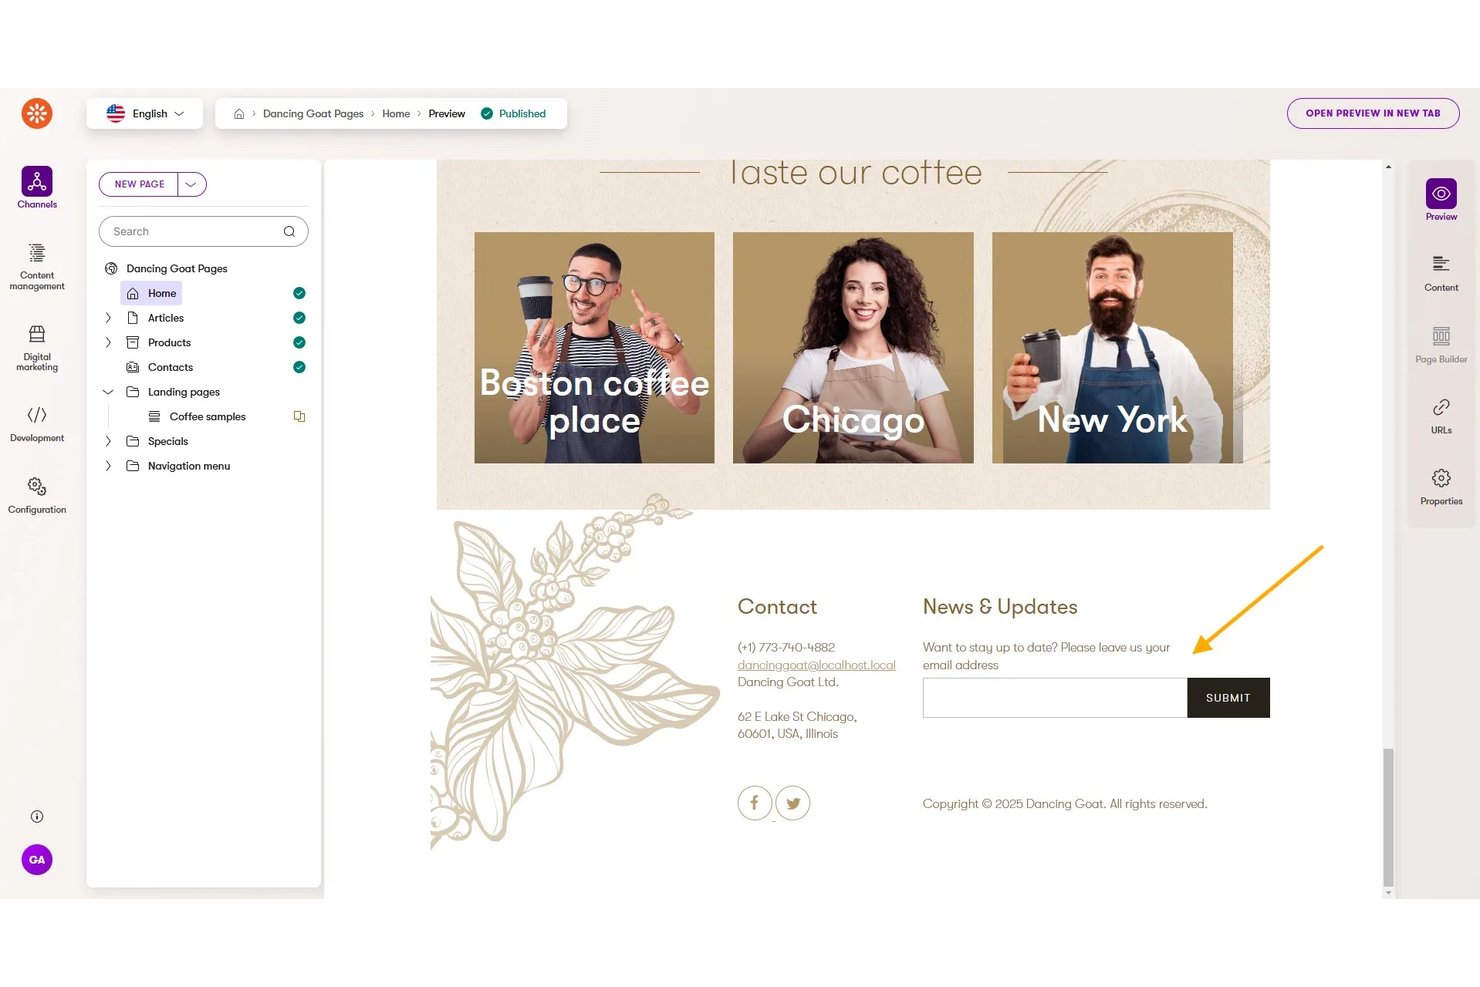Click the New Page button
This screenshot has height=987, width=1480.
[x=139, y=185]
